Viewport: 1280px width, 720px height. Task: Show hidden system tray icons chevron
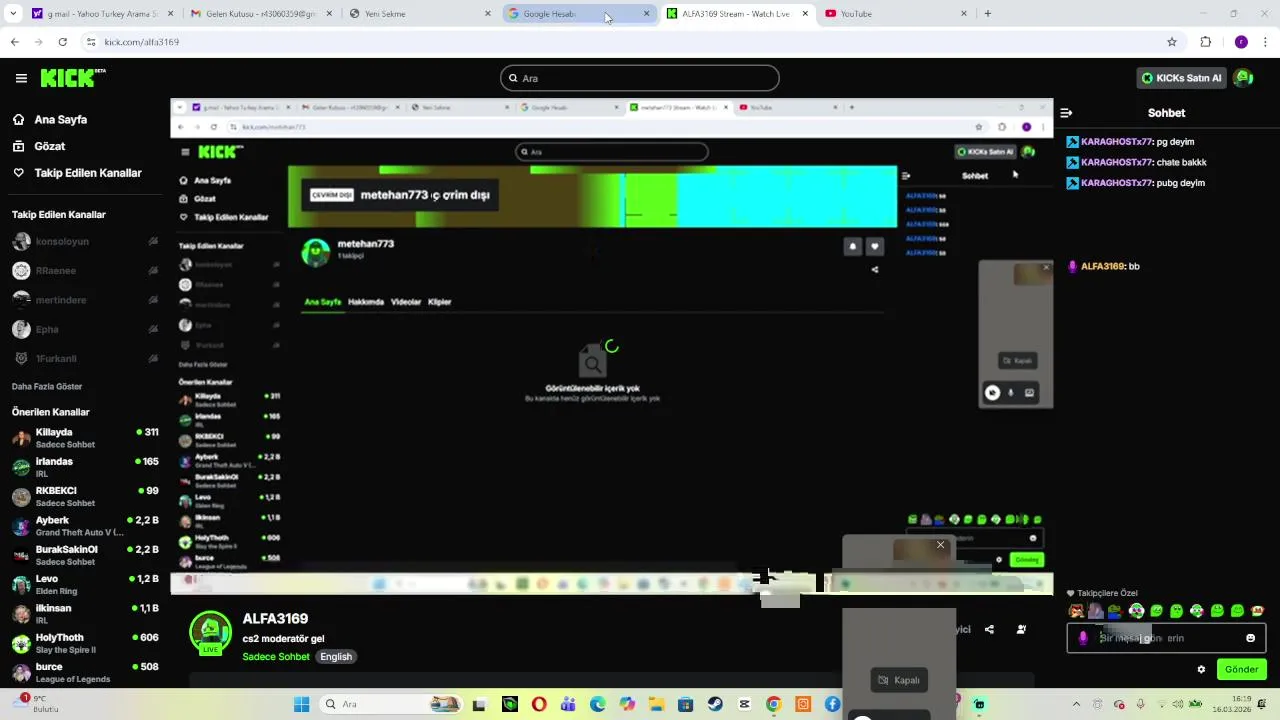[1078, 704]
